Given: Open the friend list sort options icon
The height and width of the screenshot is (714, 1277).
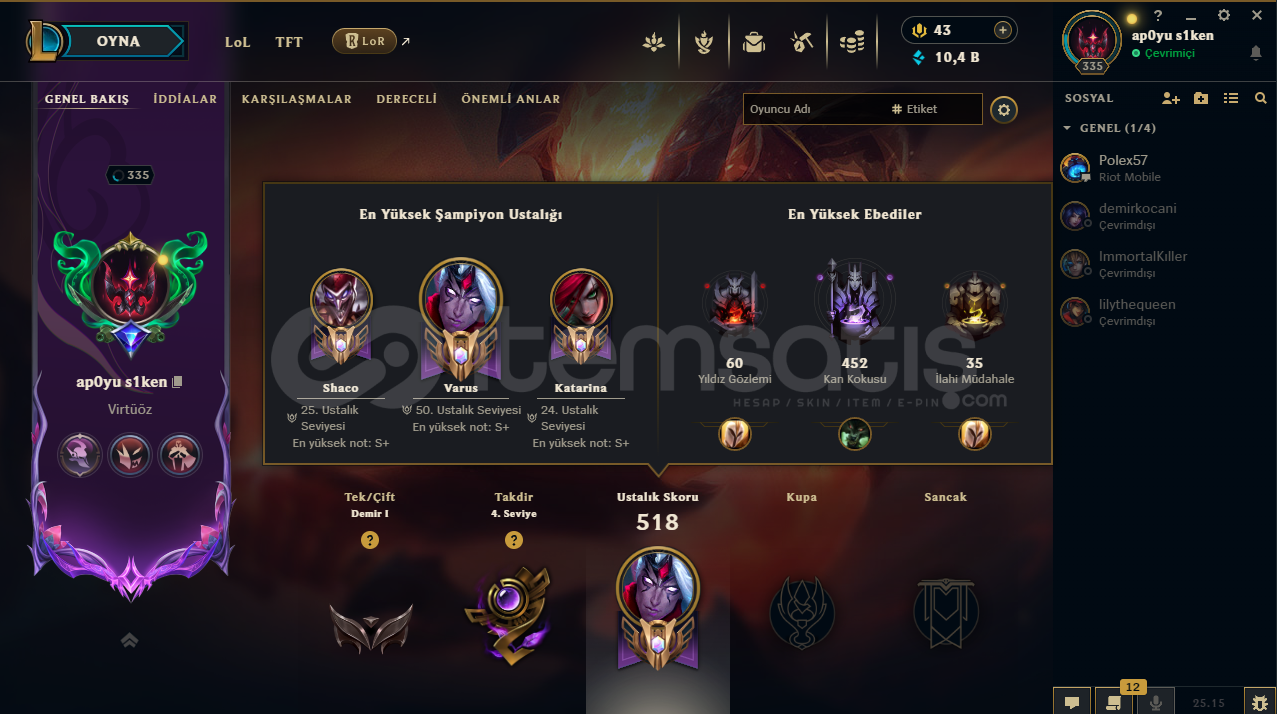Looking at the screenshot, I should [1231, 98].
